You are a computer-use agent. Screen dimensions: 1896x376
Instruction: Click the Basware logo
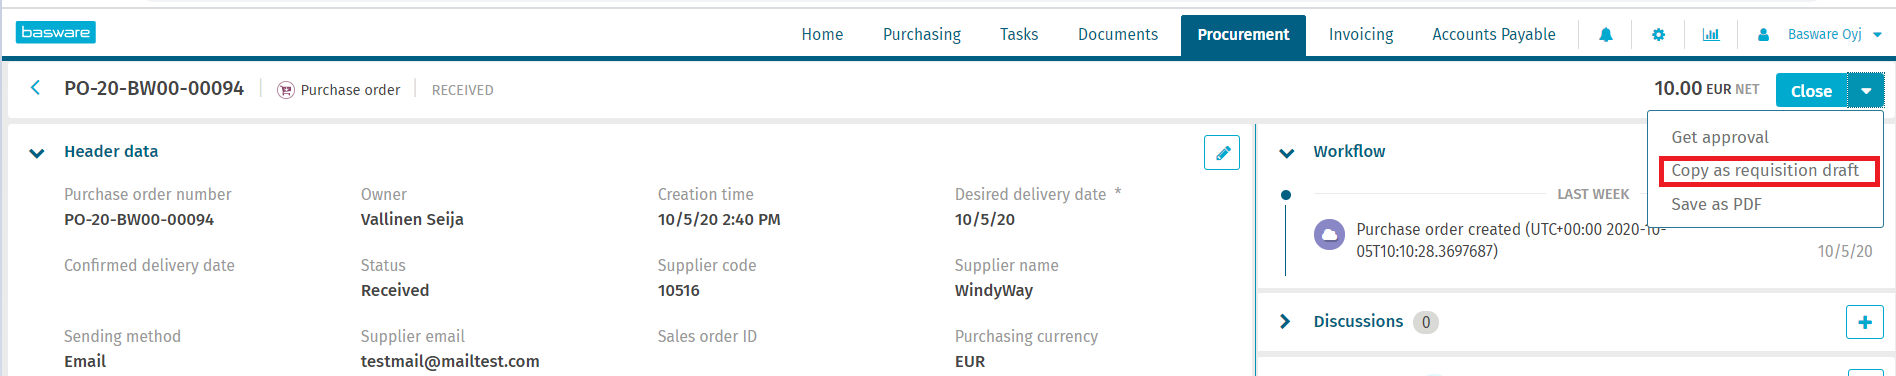[x=56, y=32]
